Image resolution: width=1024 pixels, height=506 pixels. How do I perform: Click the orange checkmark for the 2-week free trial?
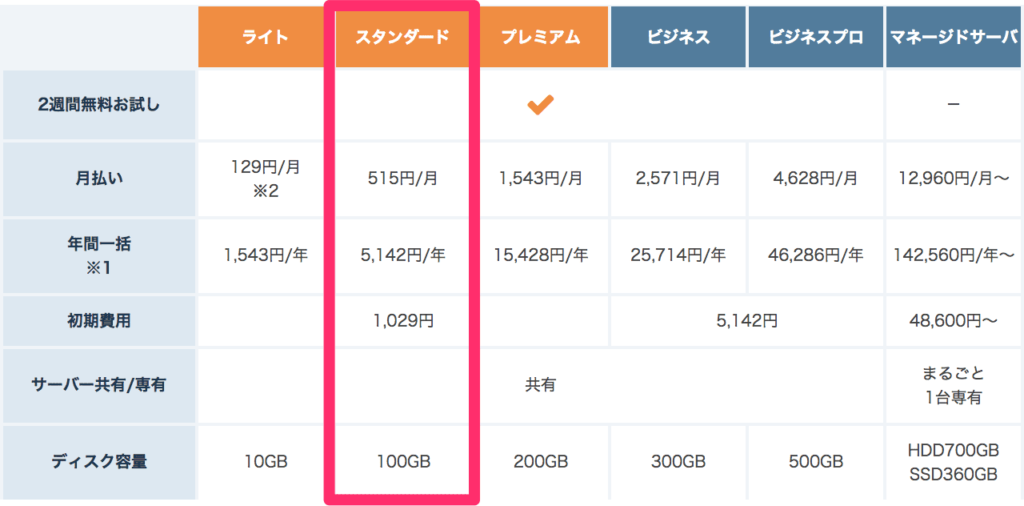point(541,104)
